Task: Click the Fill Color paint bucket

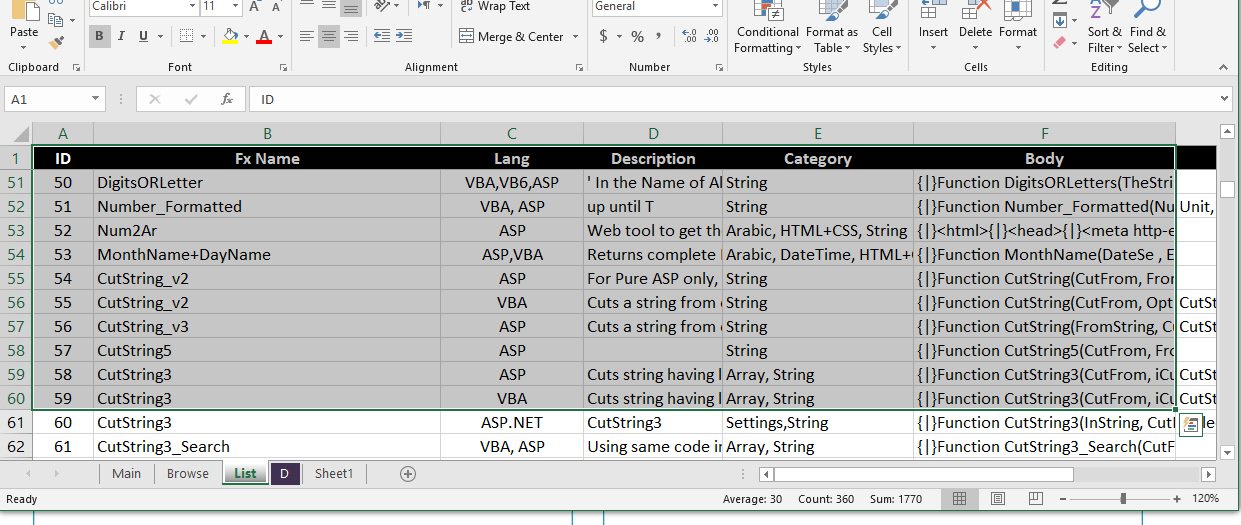Action: [x=231, y=37]
